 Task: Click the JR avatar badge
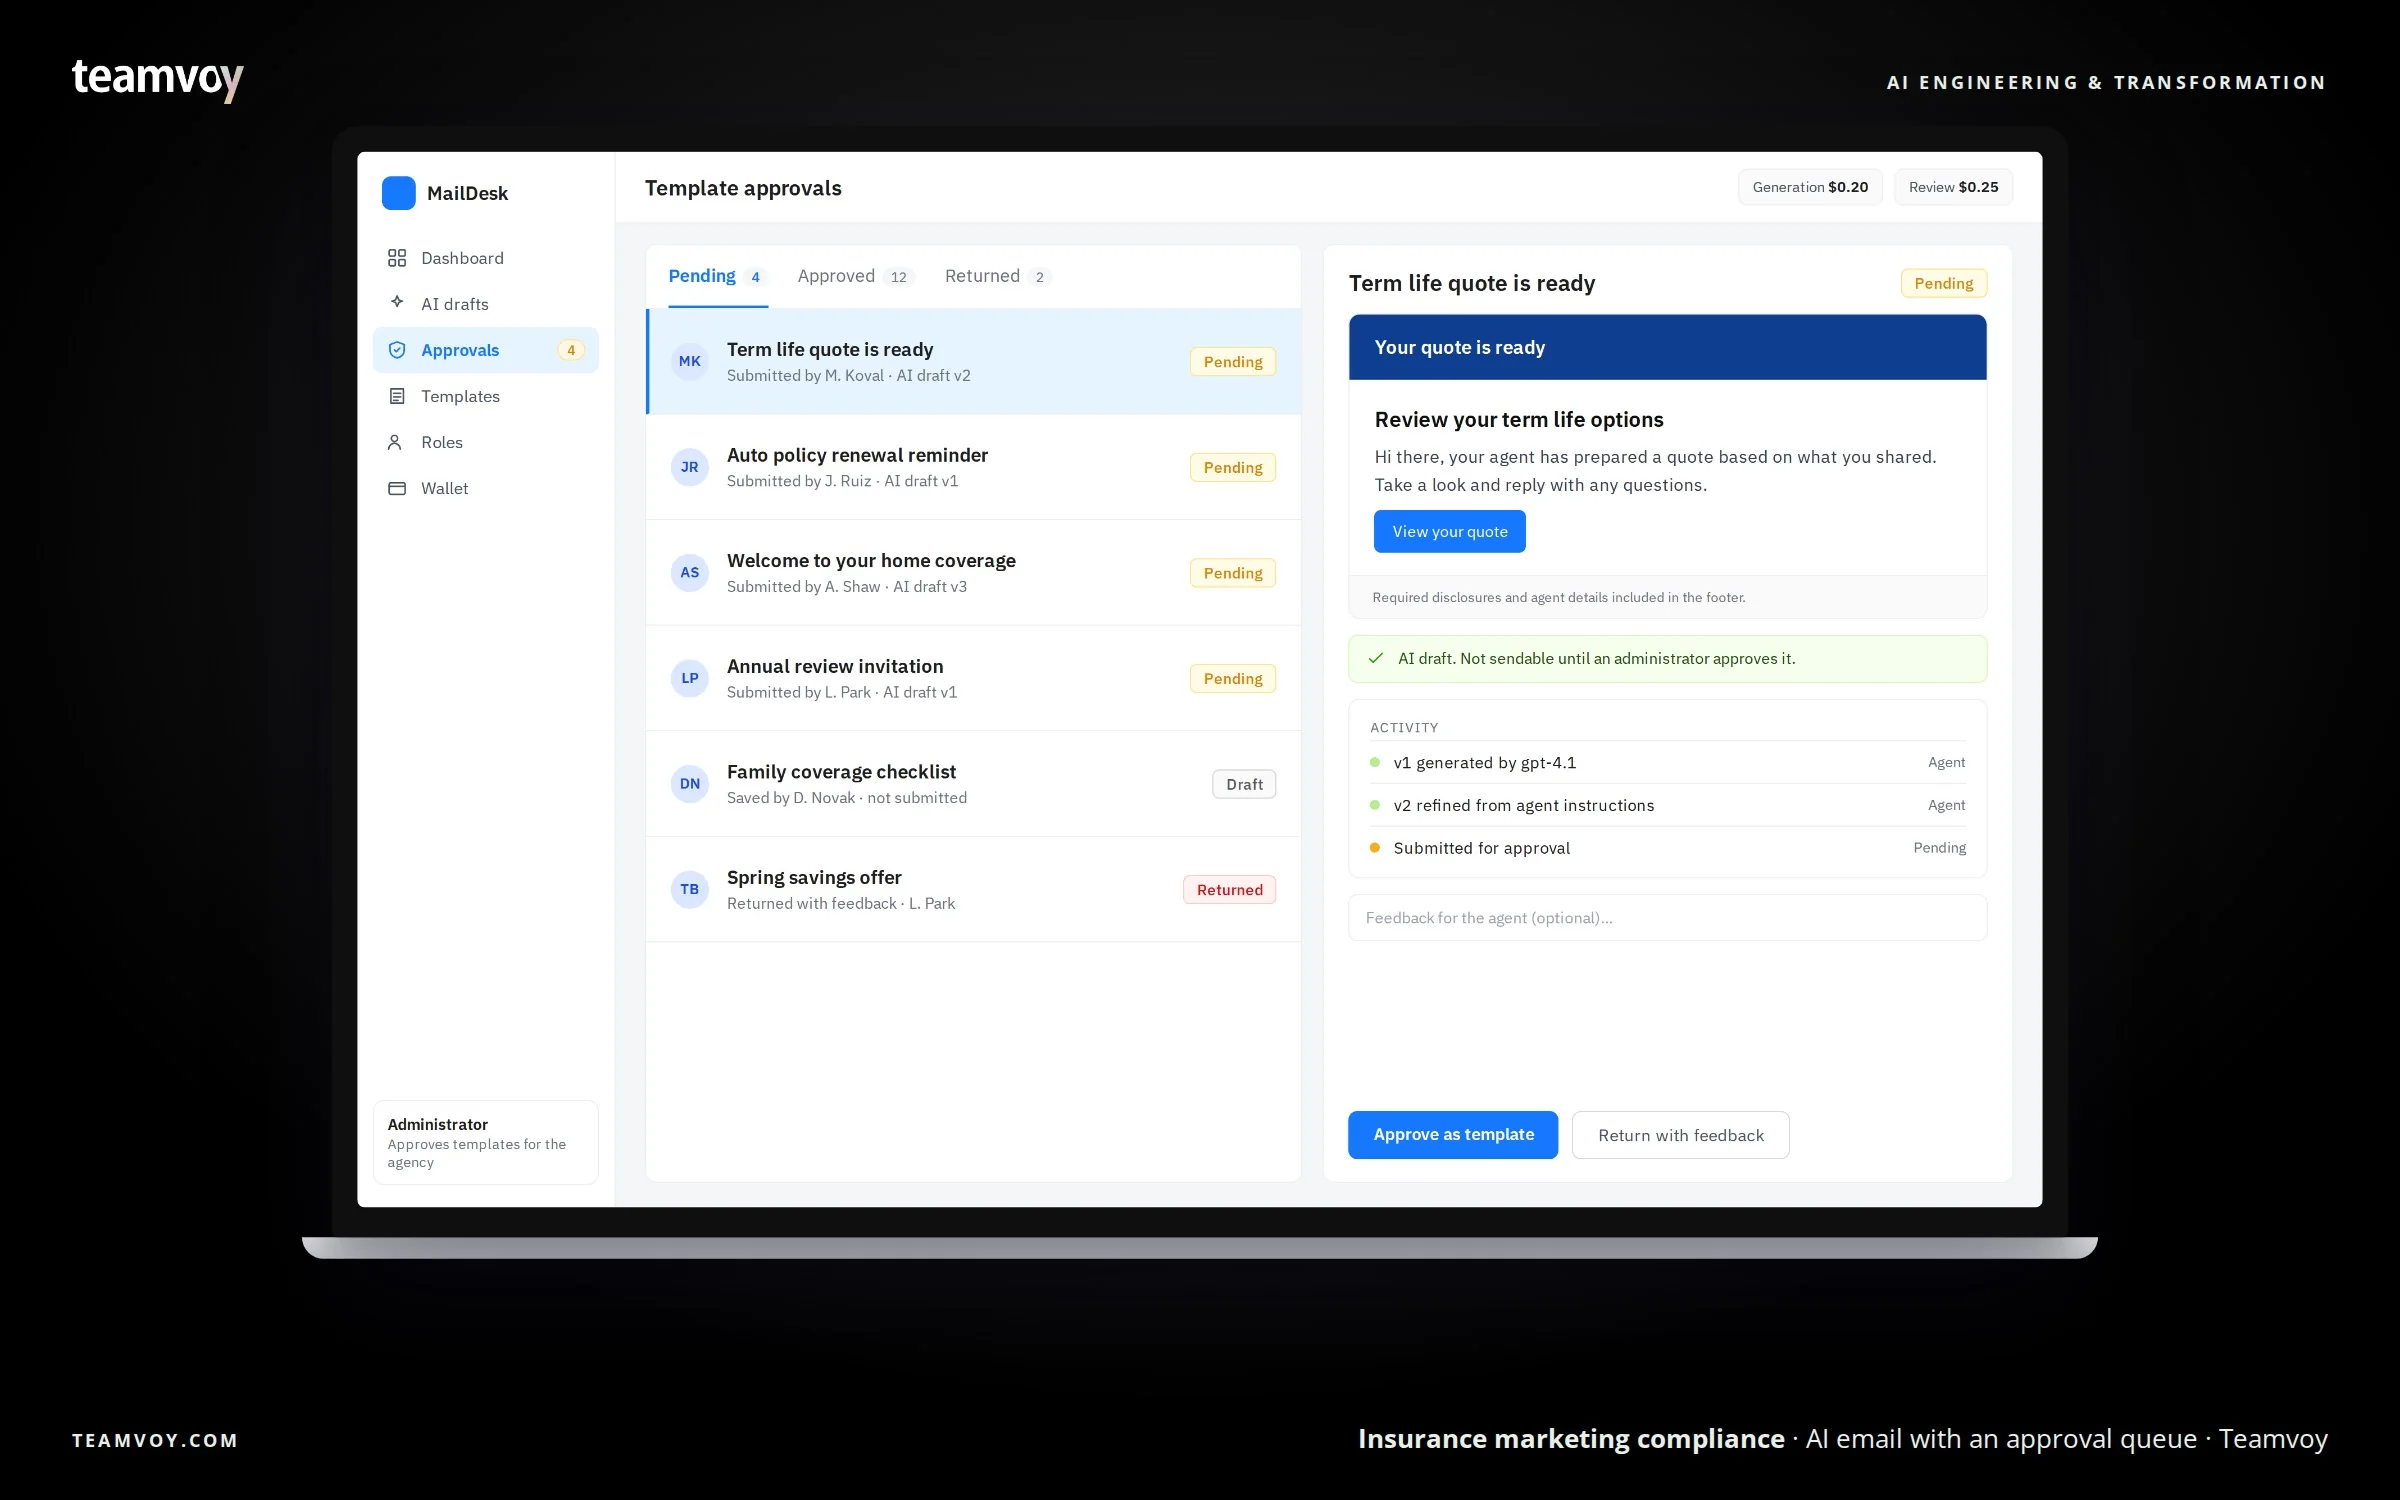pyautogui.click(x=690, y=467)
